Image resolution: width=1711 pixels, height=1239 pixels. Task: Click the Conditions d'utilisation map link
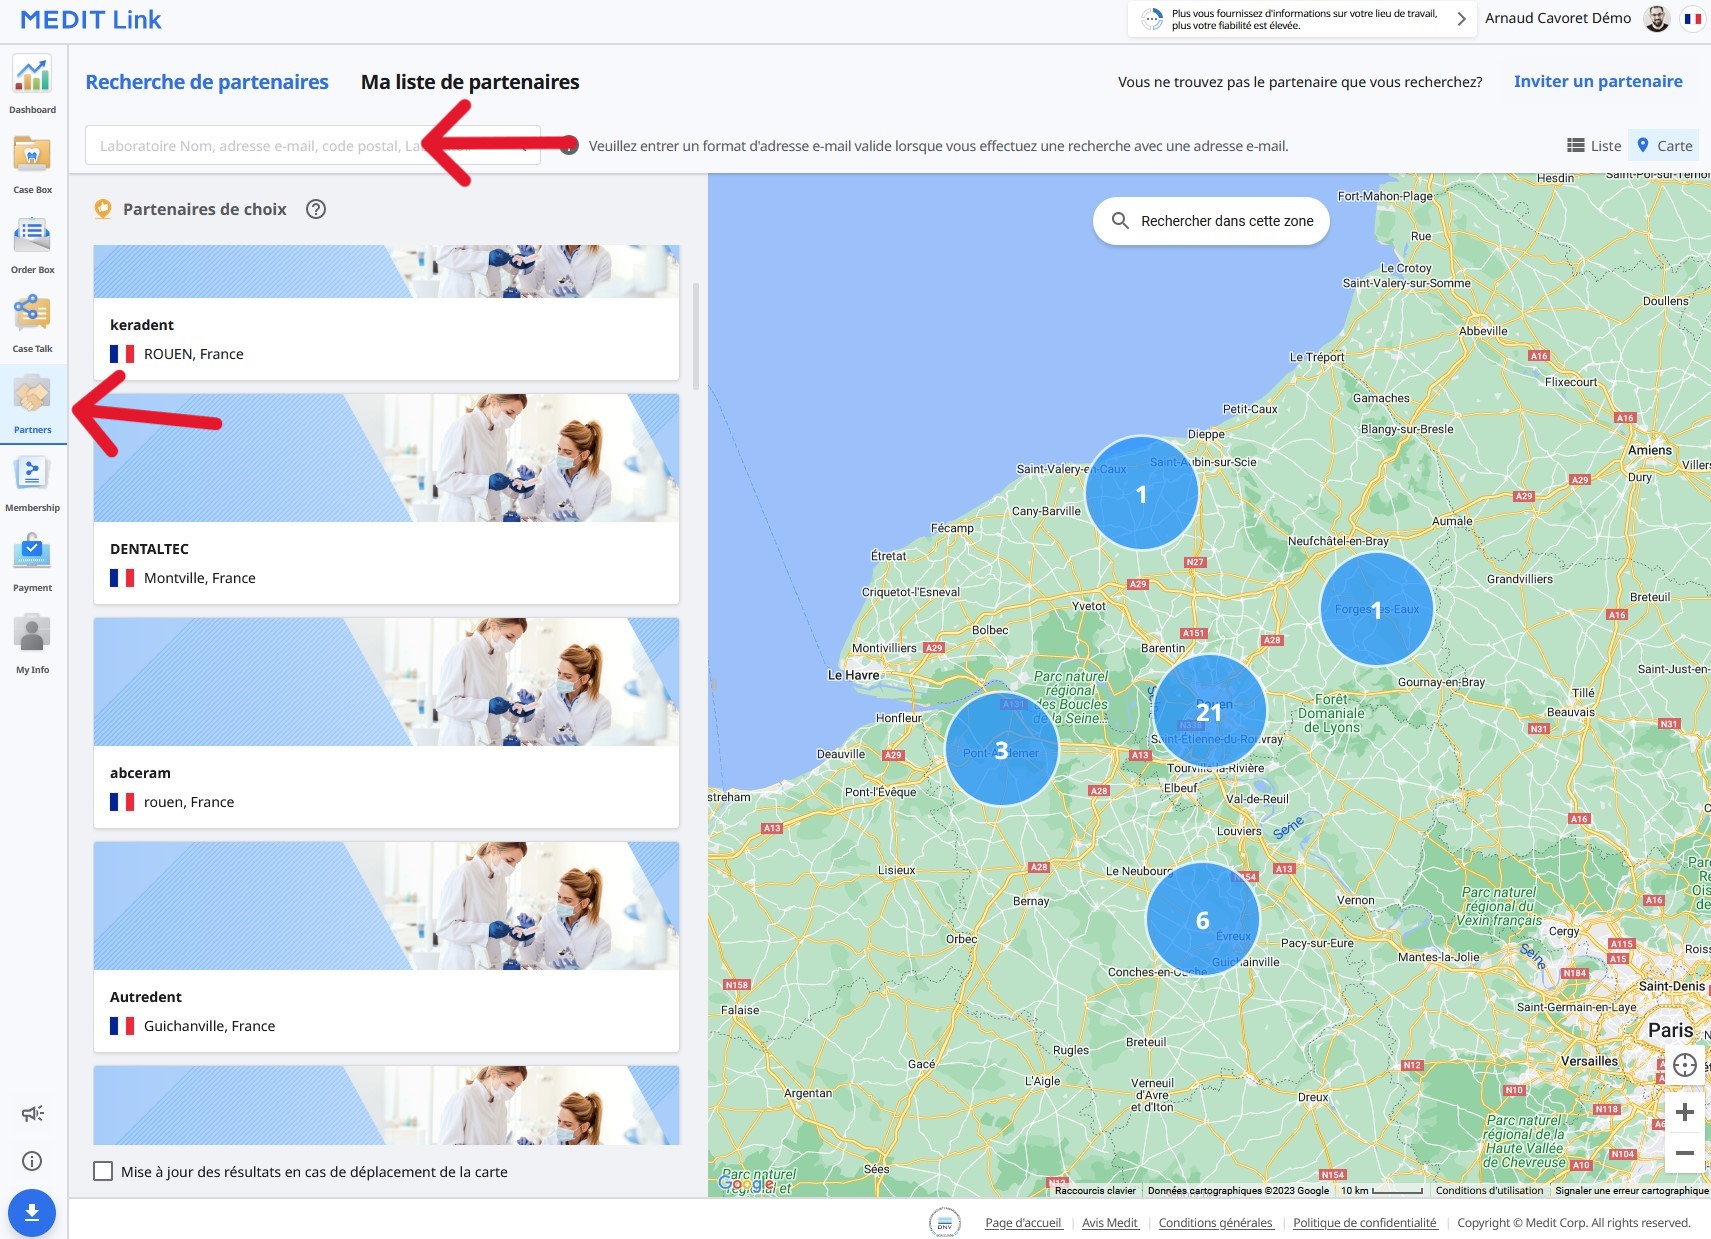coord(1489,1190)
